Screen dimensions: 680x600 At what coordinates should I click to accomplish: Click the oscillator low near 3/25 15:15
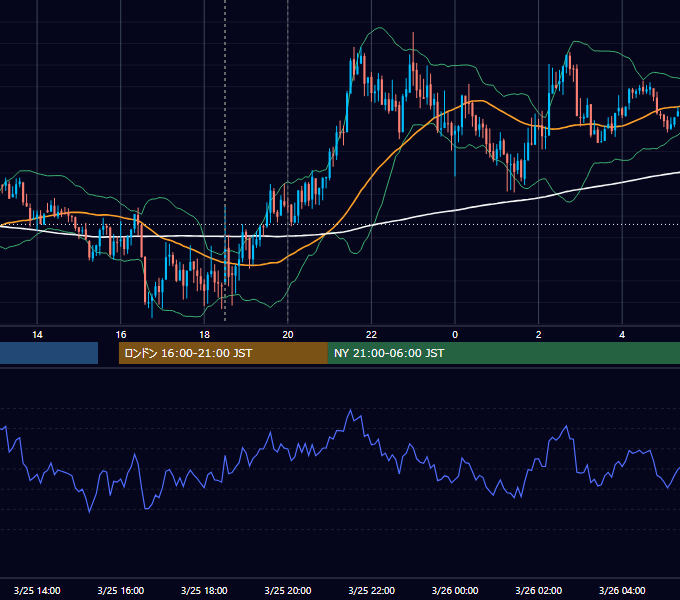[90, 512]
